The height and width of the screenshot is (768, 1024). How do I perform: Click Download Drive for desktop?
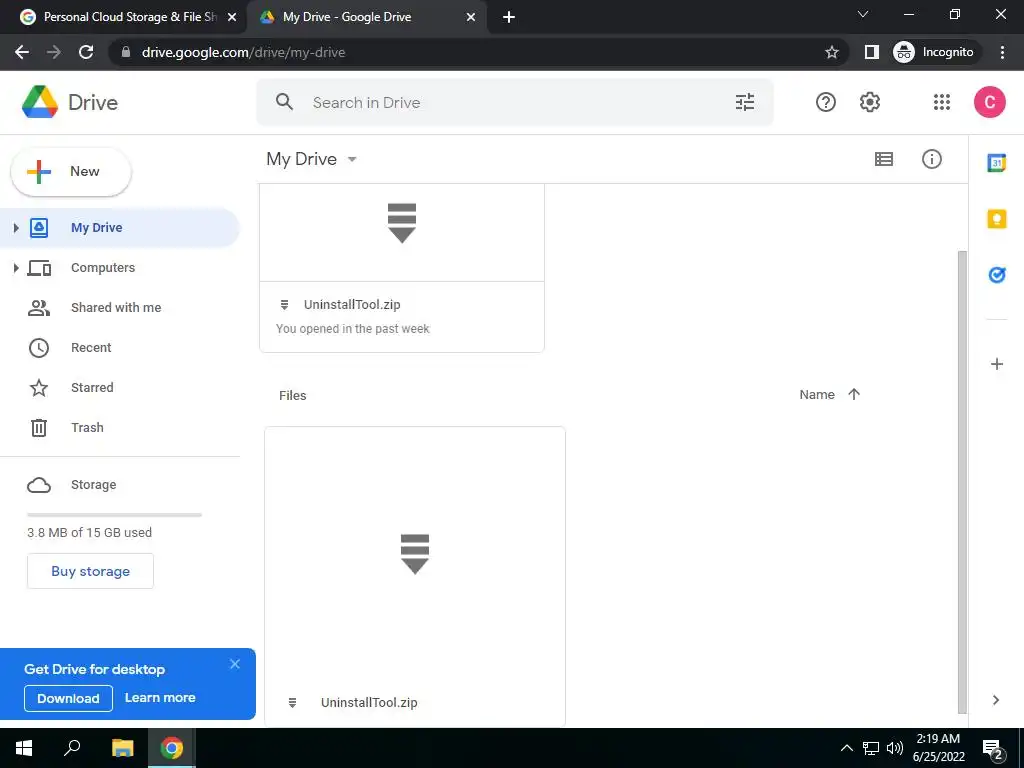tap(69, 698)
